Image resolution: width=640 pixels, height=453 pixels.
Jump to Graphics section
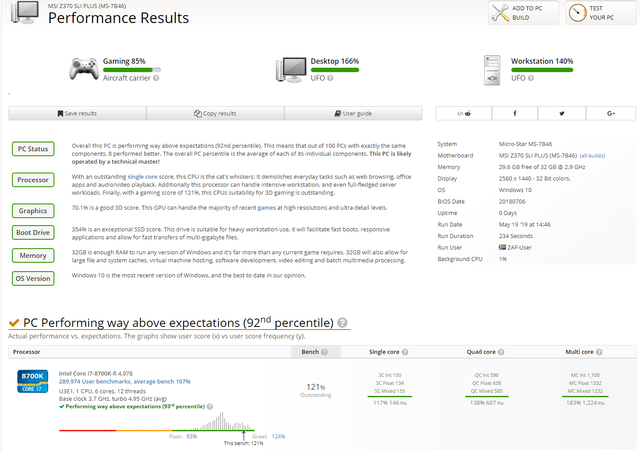(33, 211)
